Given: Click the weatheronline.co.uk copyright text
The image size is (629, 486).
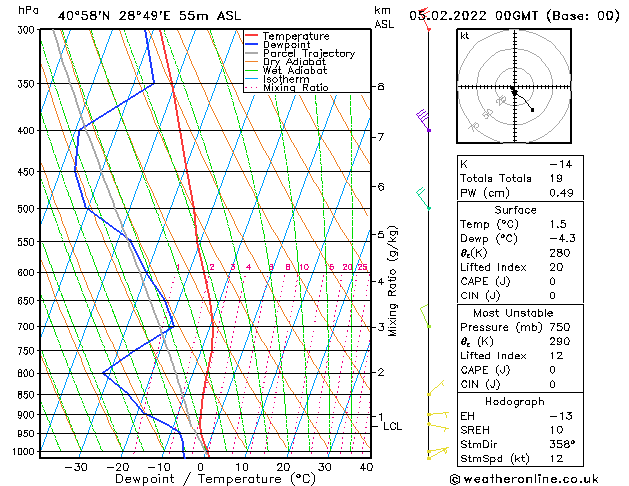Looking at the screenshot, I should 524,479.
